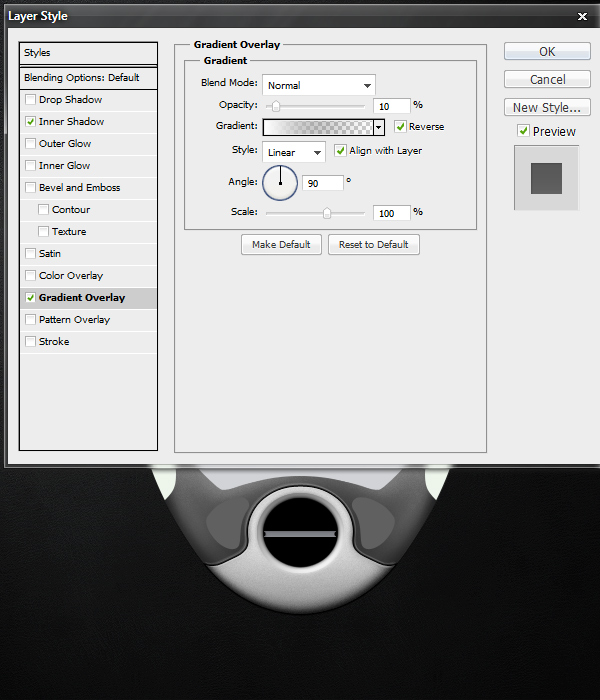
Task: Select the Contour label
Action: click(x=71, y=209)
